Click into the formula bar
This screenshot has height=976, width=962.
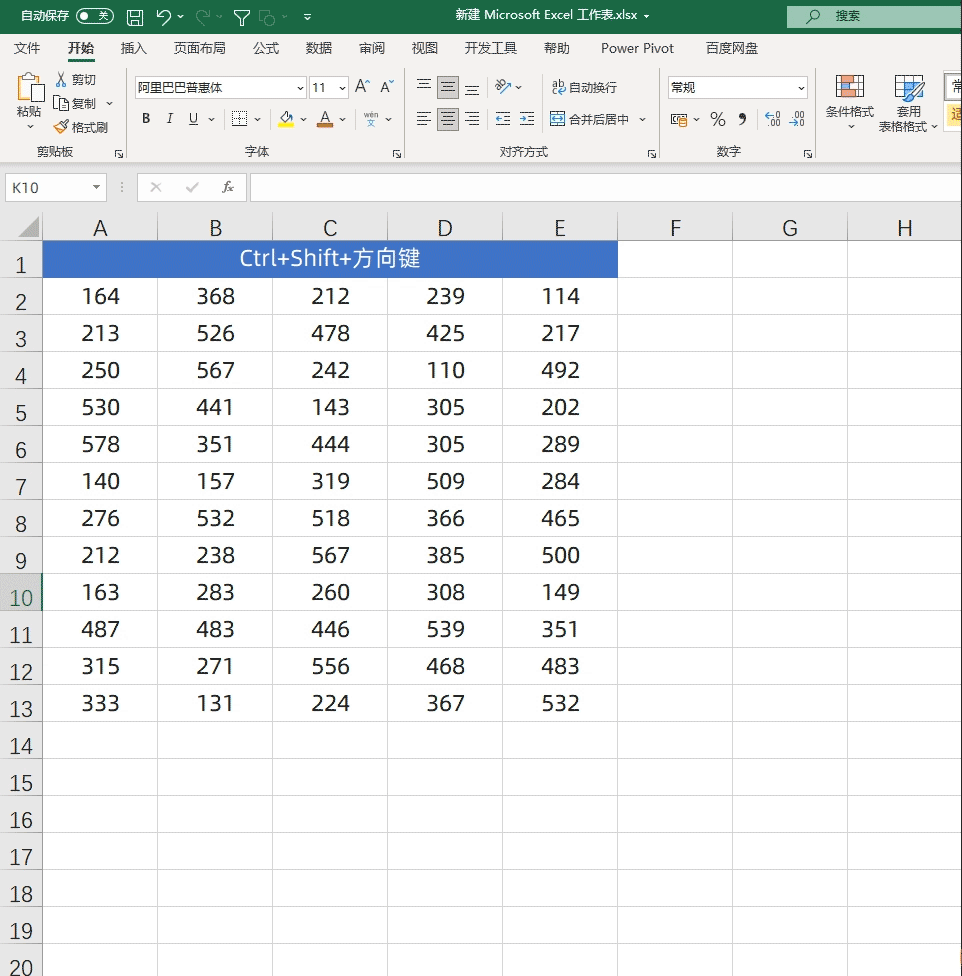coord(605,187)
